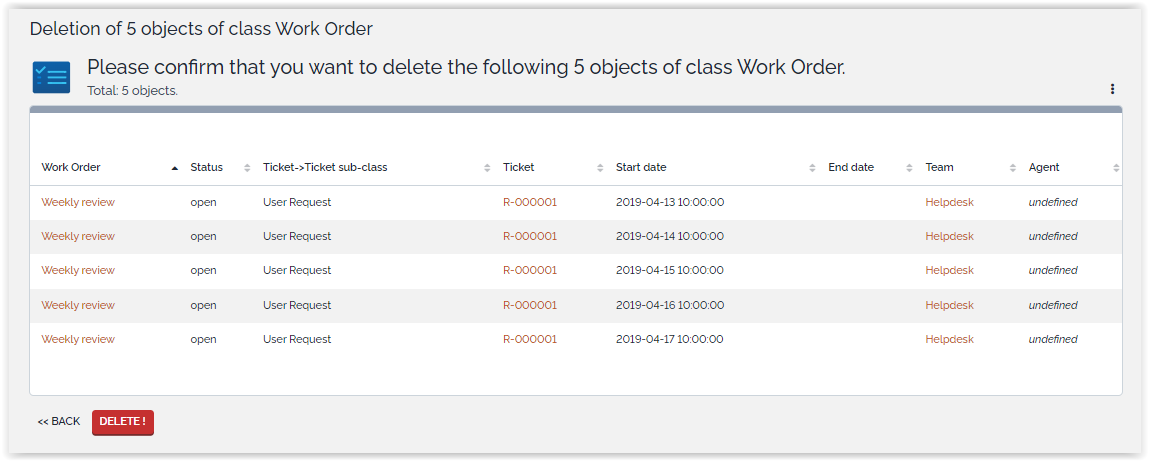Open Helpdesk team link in last row

tap(949, 339)
